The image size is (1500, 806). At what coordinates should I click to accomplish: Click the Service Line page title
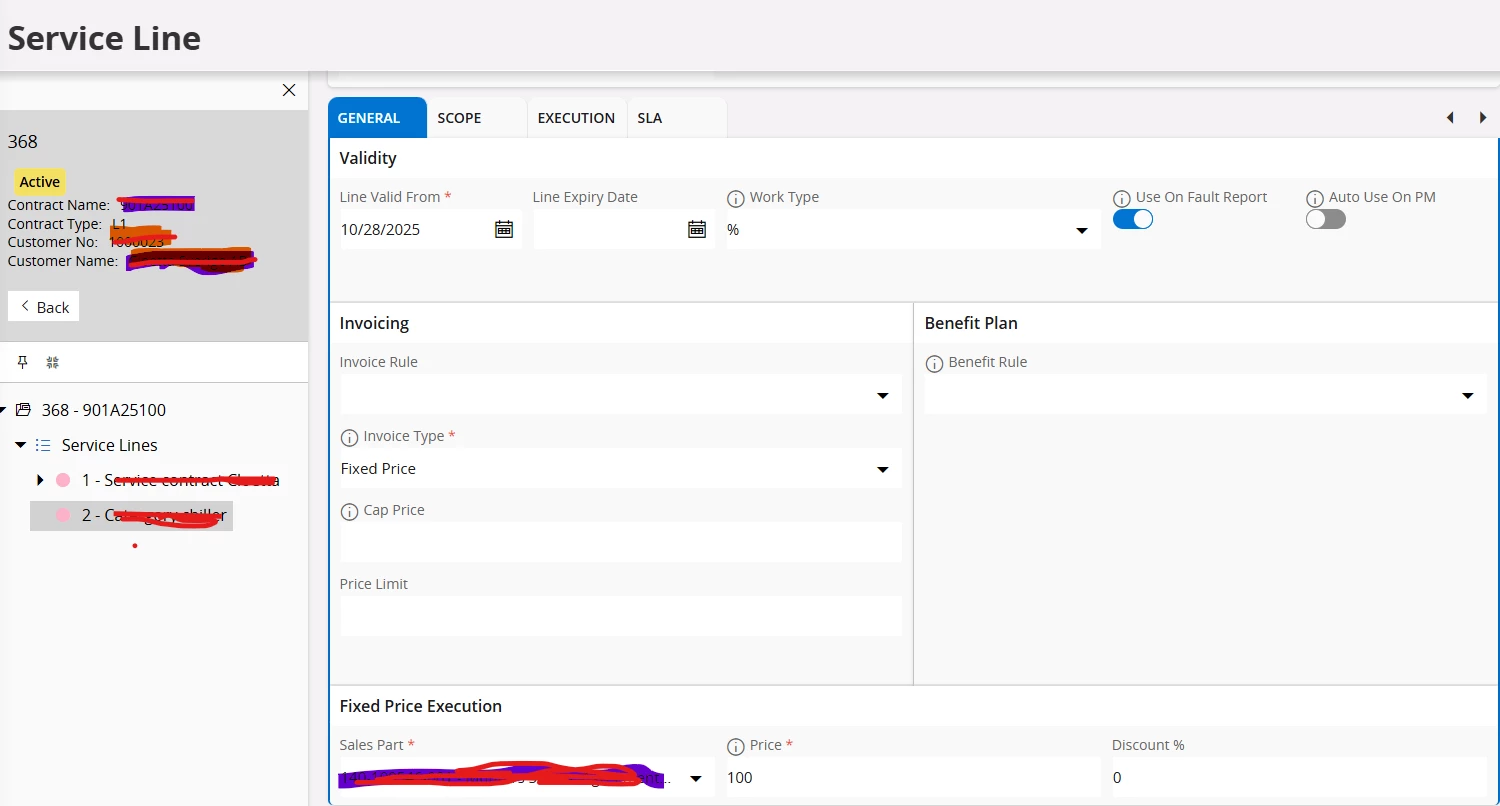(105, 38)
